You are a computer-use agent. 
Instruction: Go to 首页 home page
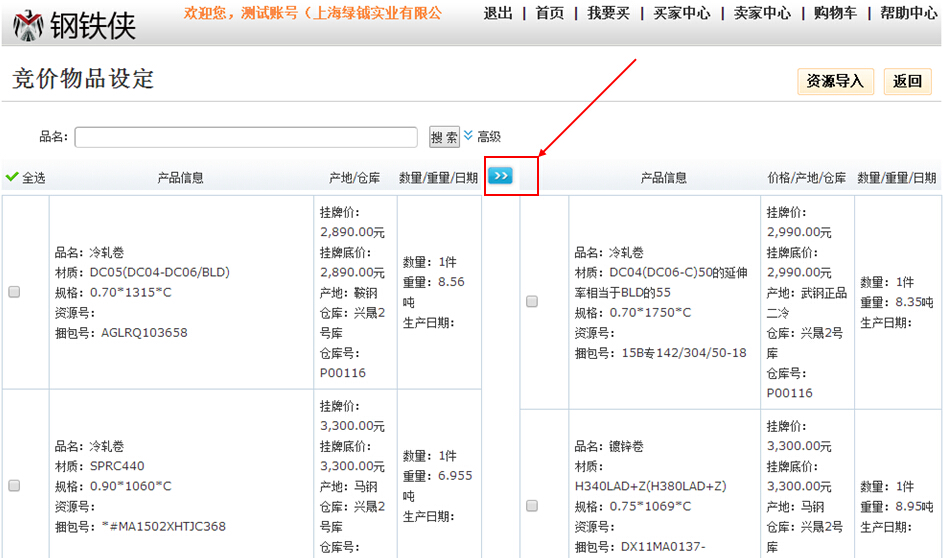[550, 13]
